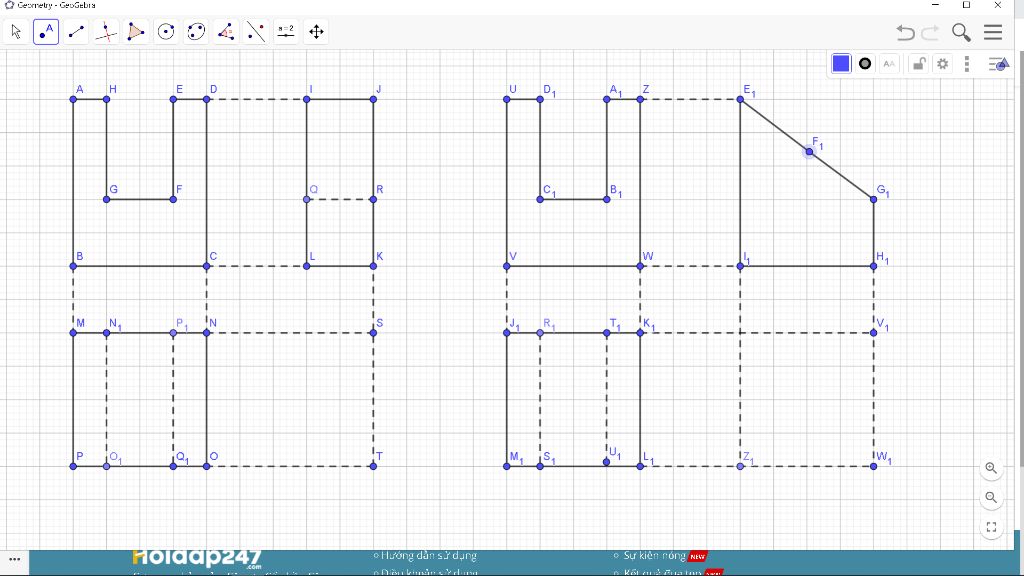Select the Move arrow tool

click(x=16, y=31)
